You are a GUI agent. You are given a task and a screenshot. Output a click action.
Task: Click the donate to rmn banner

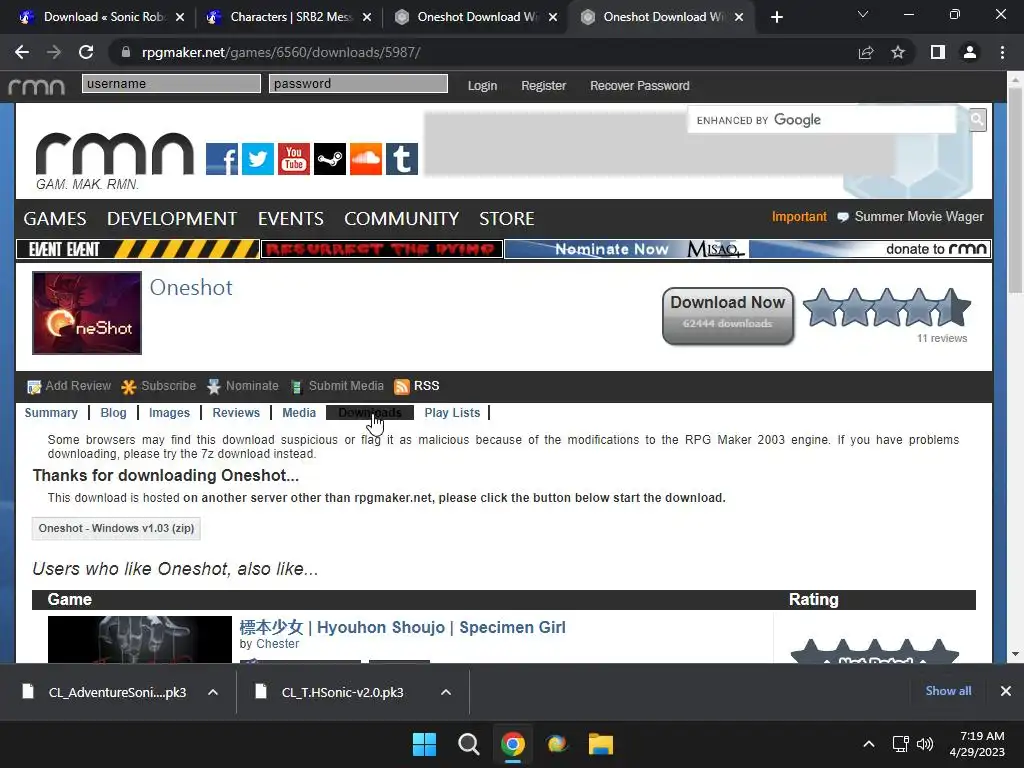tap(870, 249)
